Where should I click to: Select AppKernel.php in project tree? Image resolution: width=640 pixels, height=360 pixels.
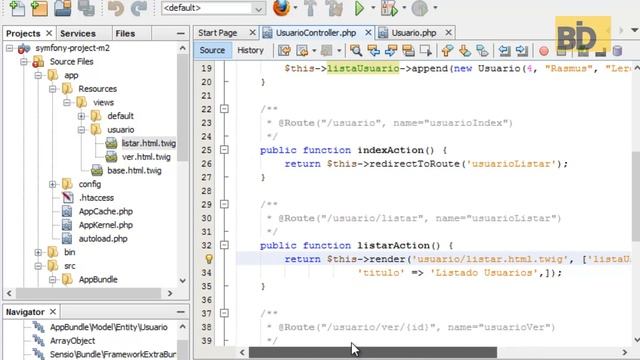click(105, 225)
